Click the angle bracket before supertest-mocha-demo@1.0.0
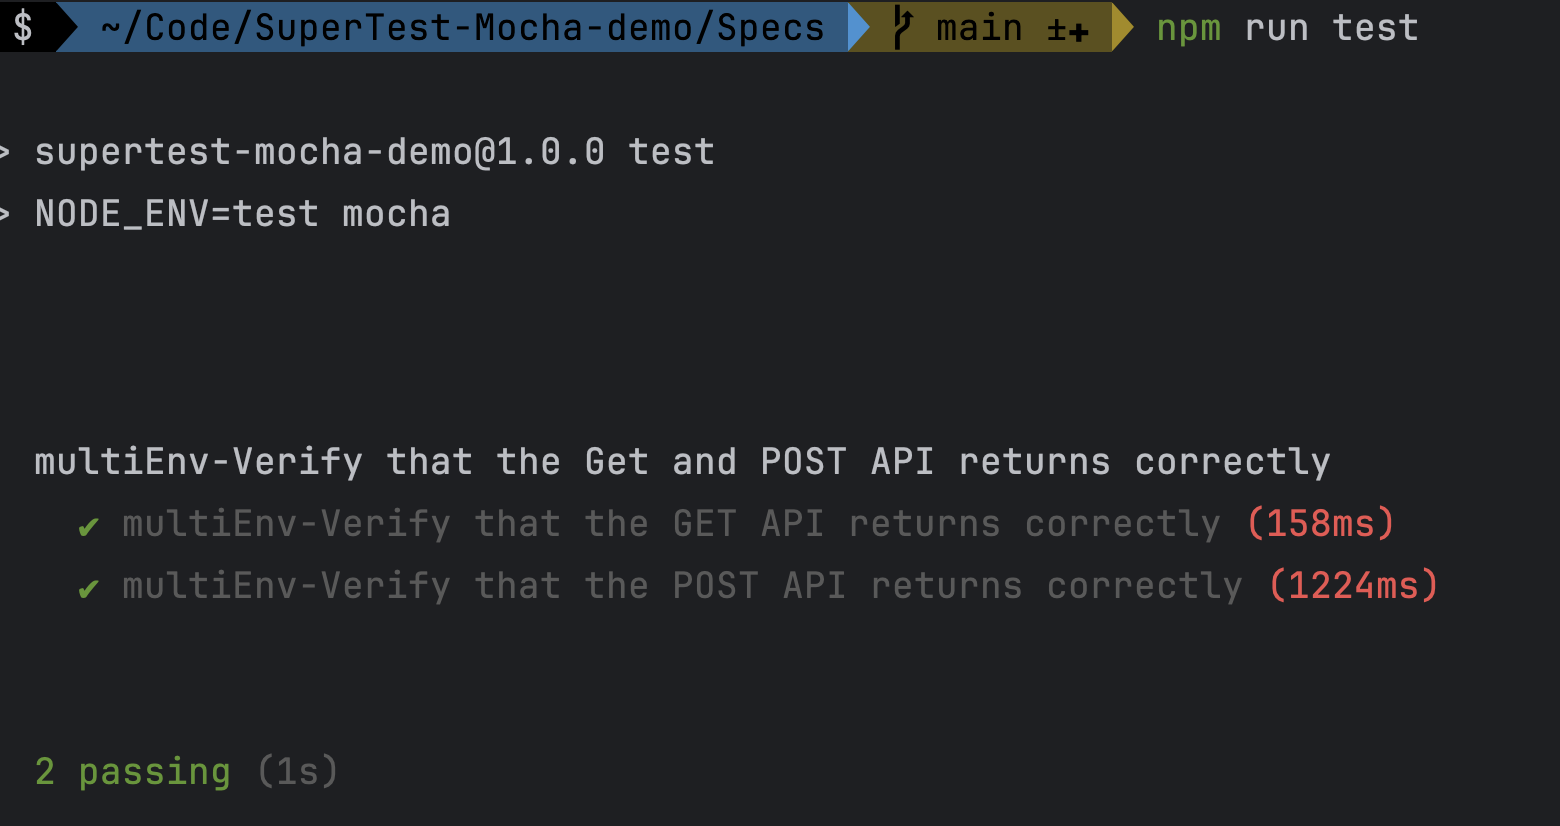This screenshot has height=826, width=1560. click(5, 152)
